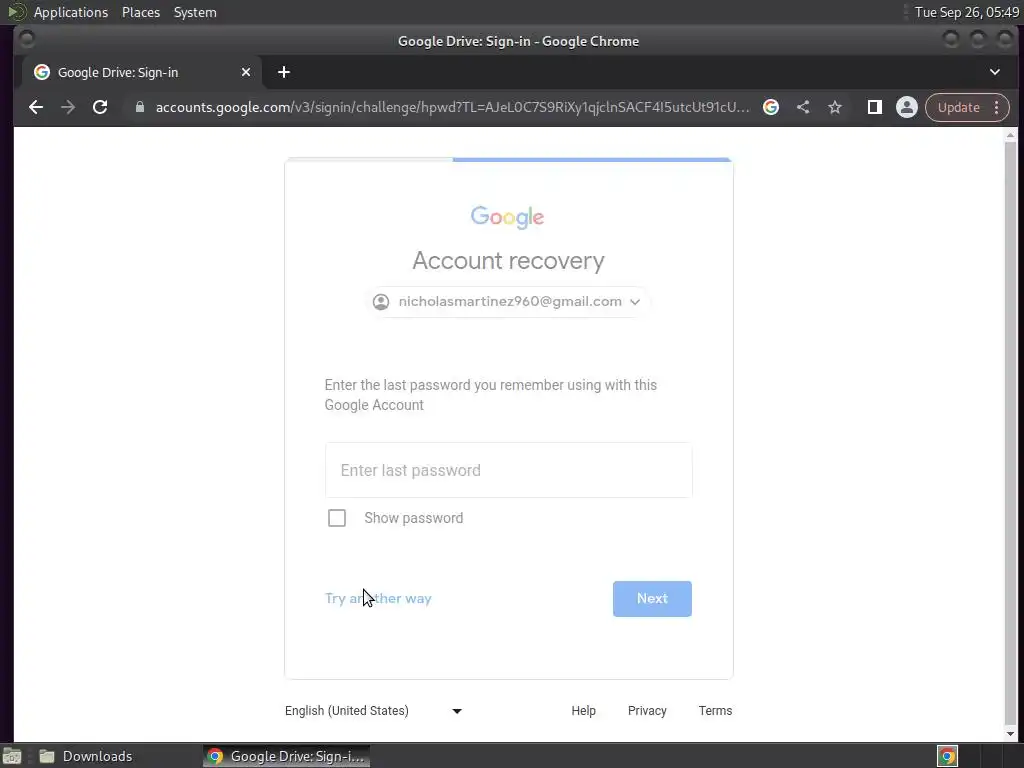Screen dimensions: 1024x768
Task: Click the show desktop icon in taskbar
Action: 12,756
